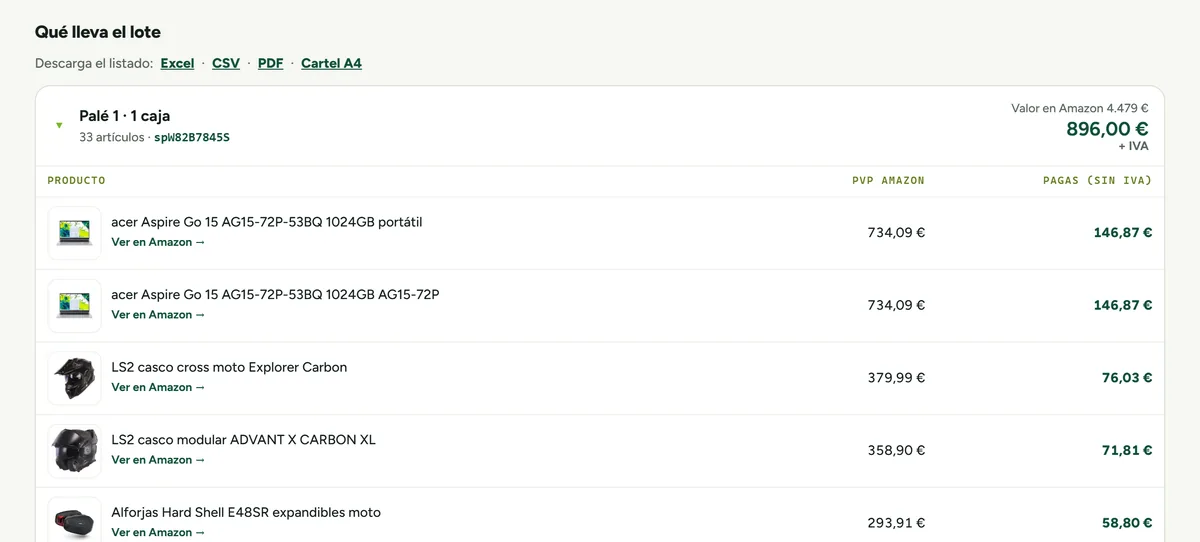
Task: View Aspire Go 15 AG15-72P on Amazon
Action: click(158, 315)
